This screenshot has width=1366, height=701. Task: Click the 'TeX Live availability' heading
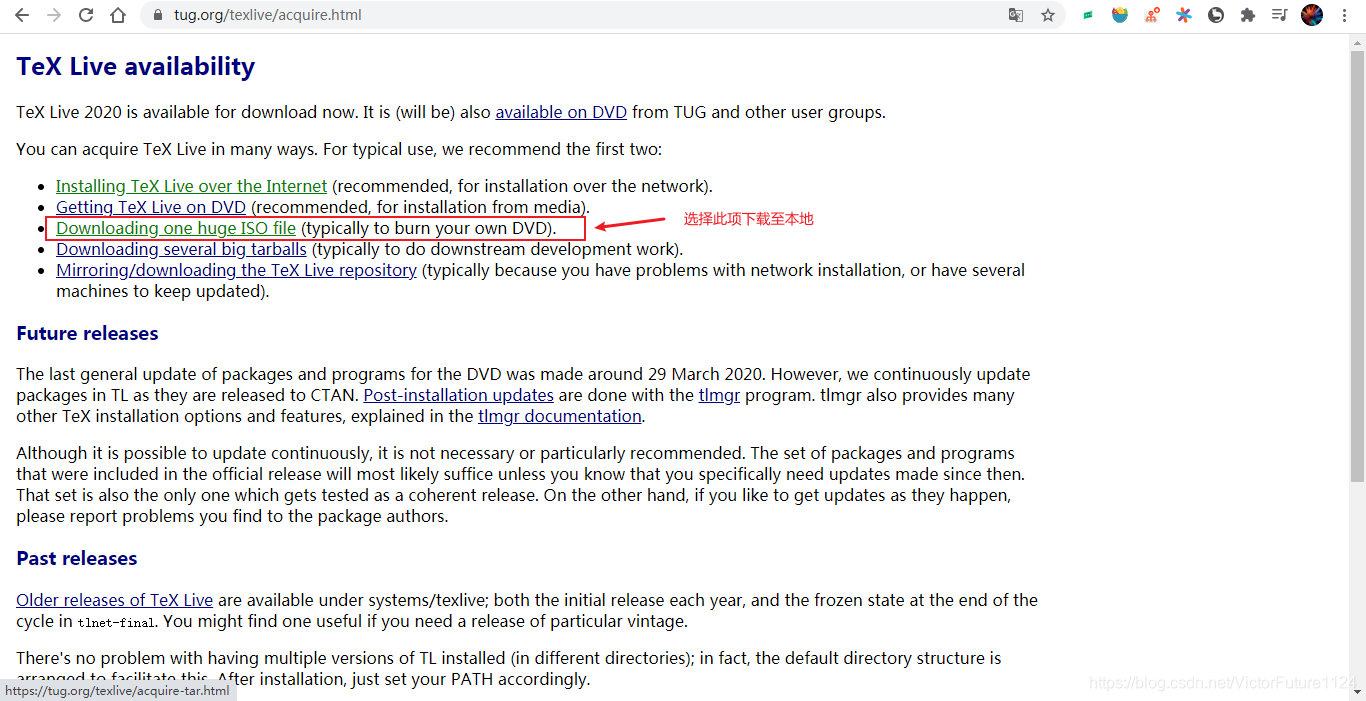(136, 67)
